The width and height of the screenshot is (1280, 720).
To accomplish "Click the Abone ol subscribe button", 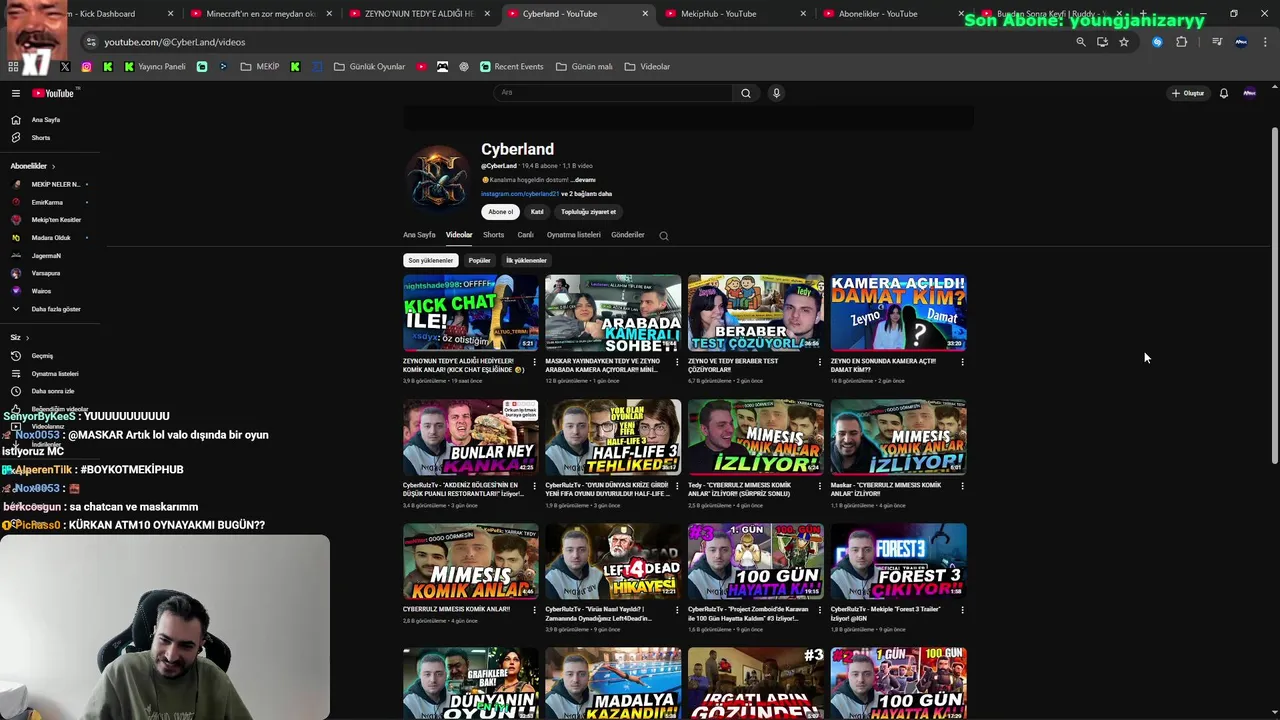I will pos(500,212).
